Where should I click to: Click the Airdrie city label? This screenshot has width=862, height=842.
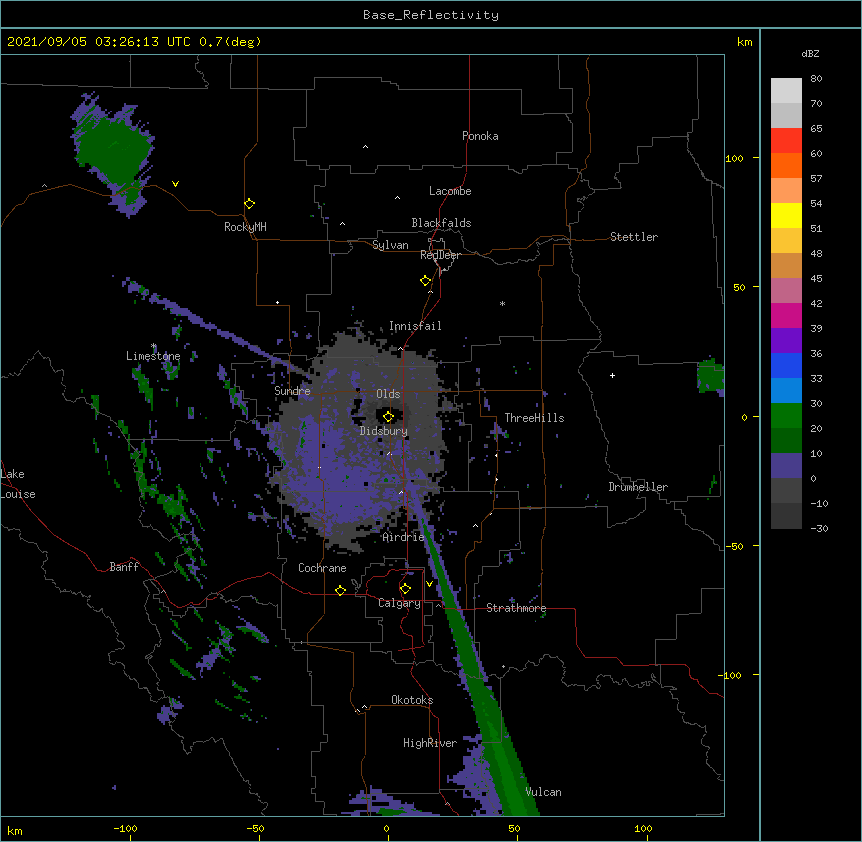point(404,537)
